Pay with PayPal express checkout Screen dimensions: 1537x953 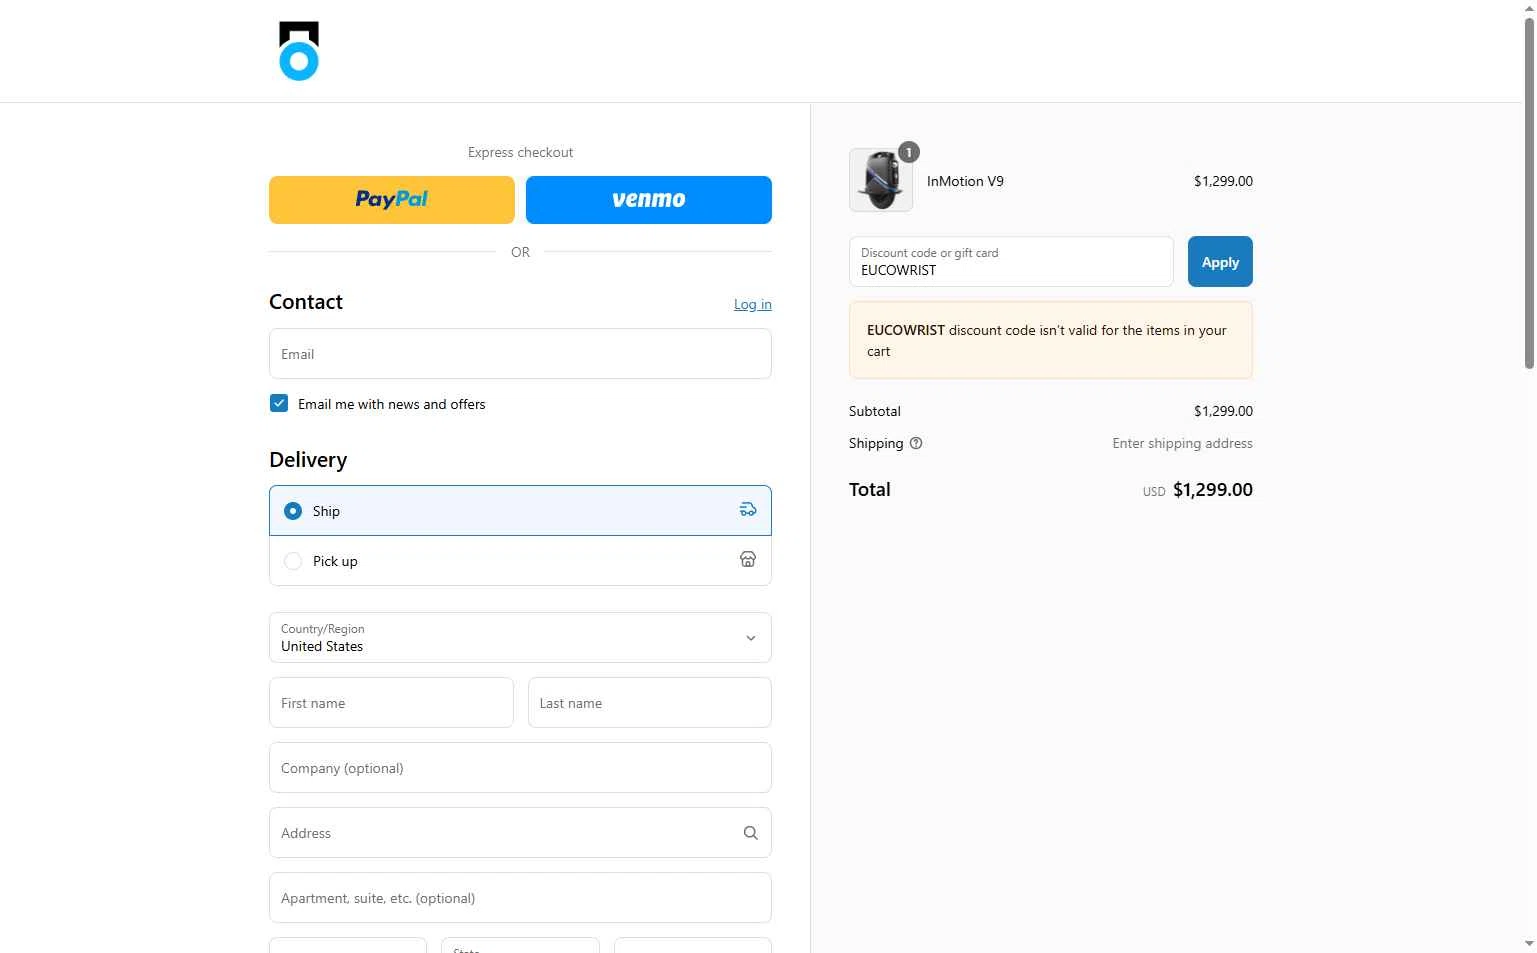click(x=392, y=200)
